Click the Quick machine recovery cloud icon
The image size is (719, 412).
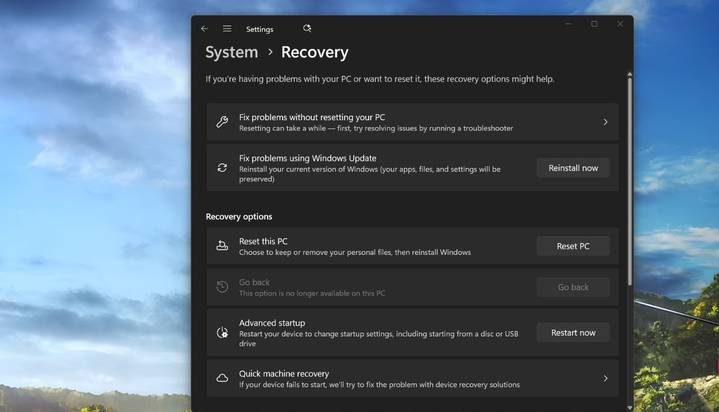[x=222, y=378]
